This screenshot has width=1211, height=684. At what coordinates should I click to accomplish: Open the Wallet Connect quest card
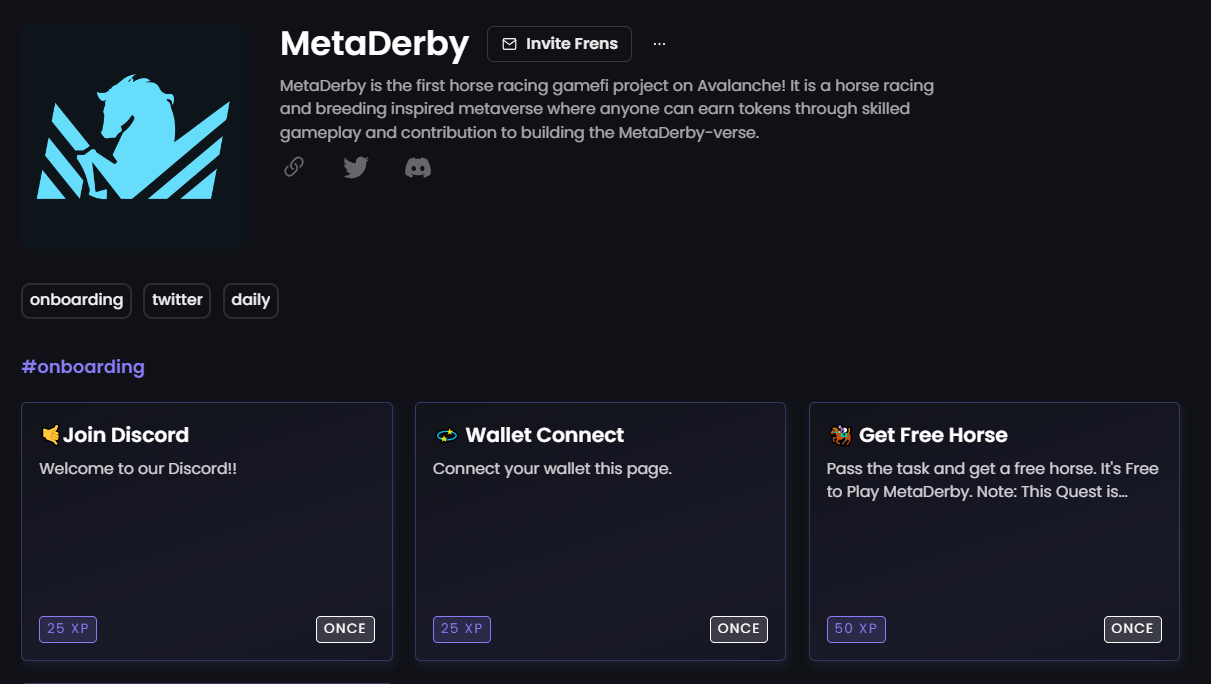click(x=600, y=531)
